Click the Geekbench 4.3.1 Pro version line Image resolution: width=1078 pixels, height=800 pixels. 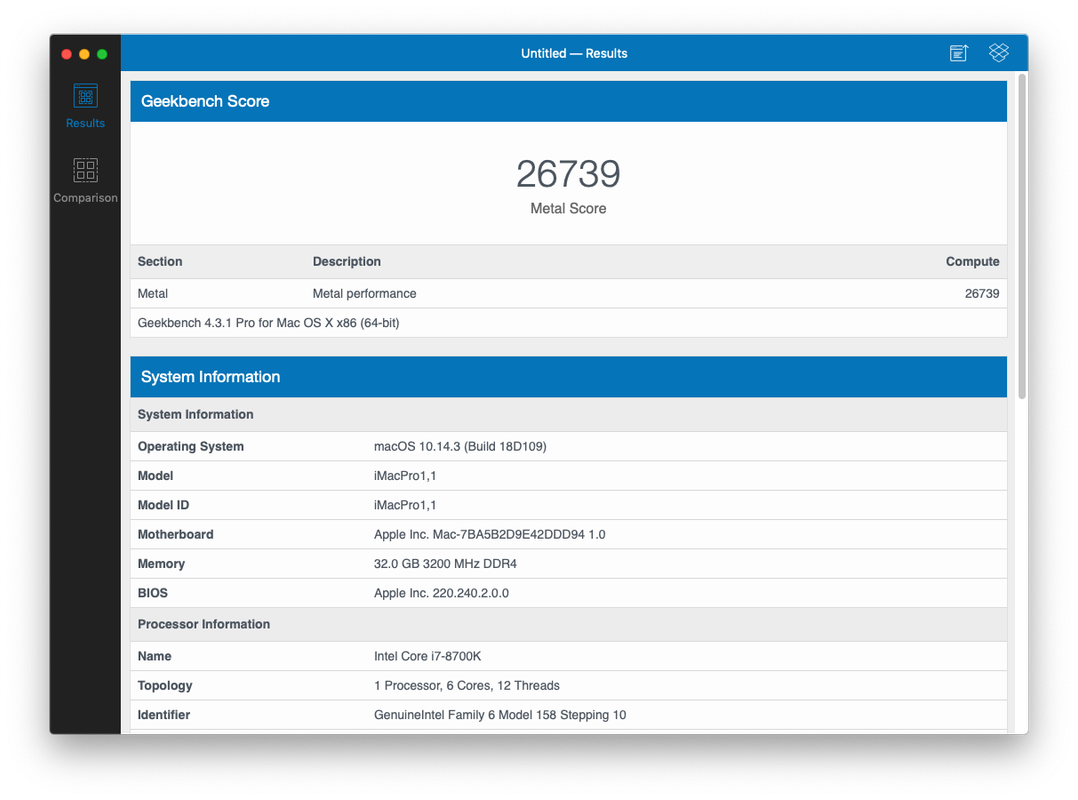pos(268,322)
